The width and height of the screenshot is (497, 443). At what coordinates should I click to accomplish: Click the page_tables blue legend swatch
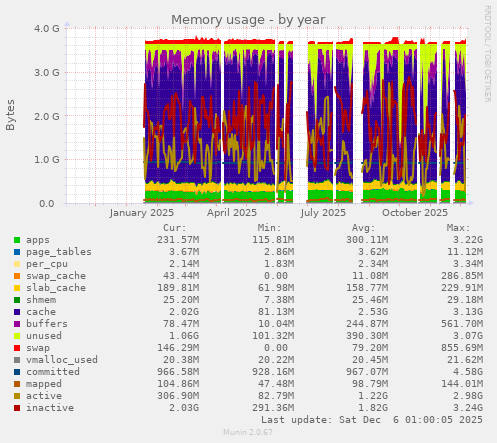pos(17,252)
